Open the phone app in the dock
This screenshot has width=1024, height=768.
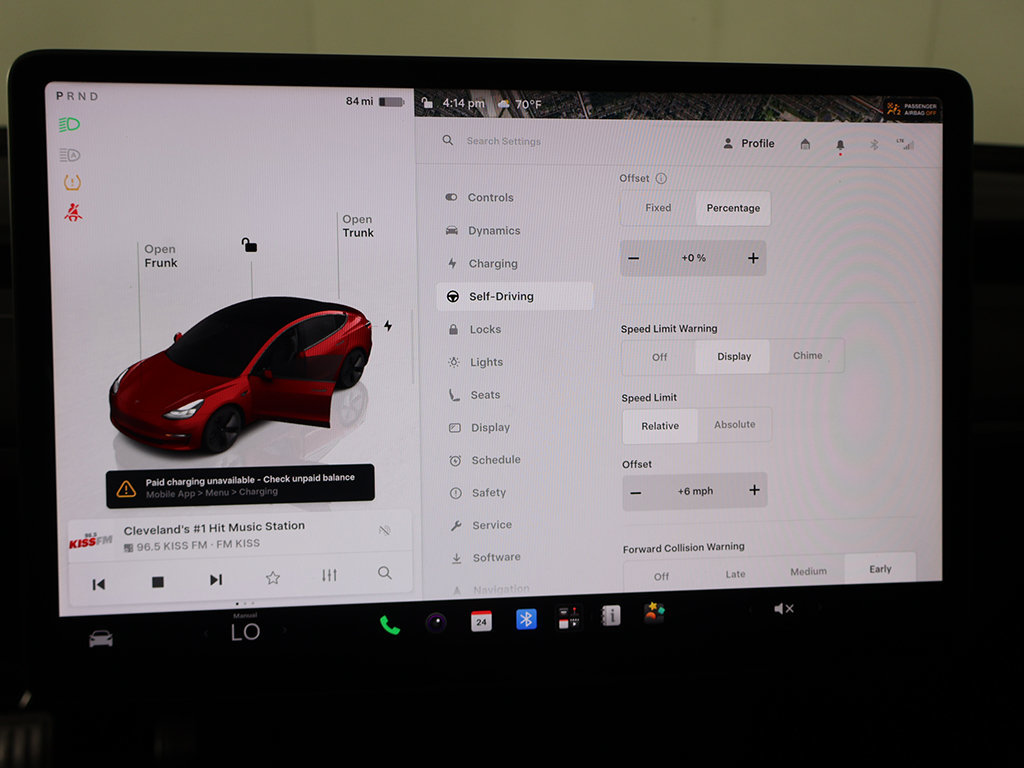point(390,625)
